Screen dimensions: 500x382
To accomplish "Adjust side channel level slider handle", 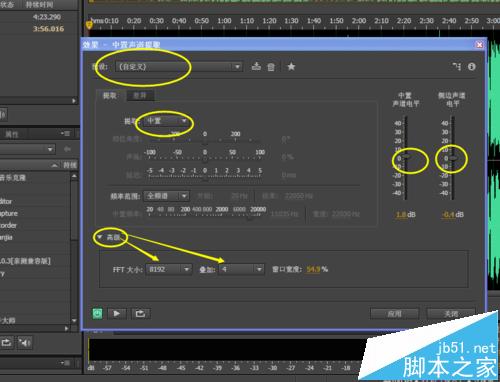I will (453, 158).
